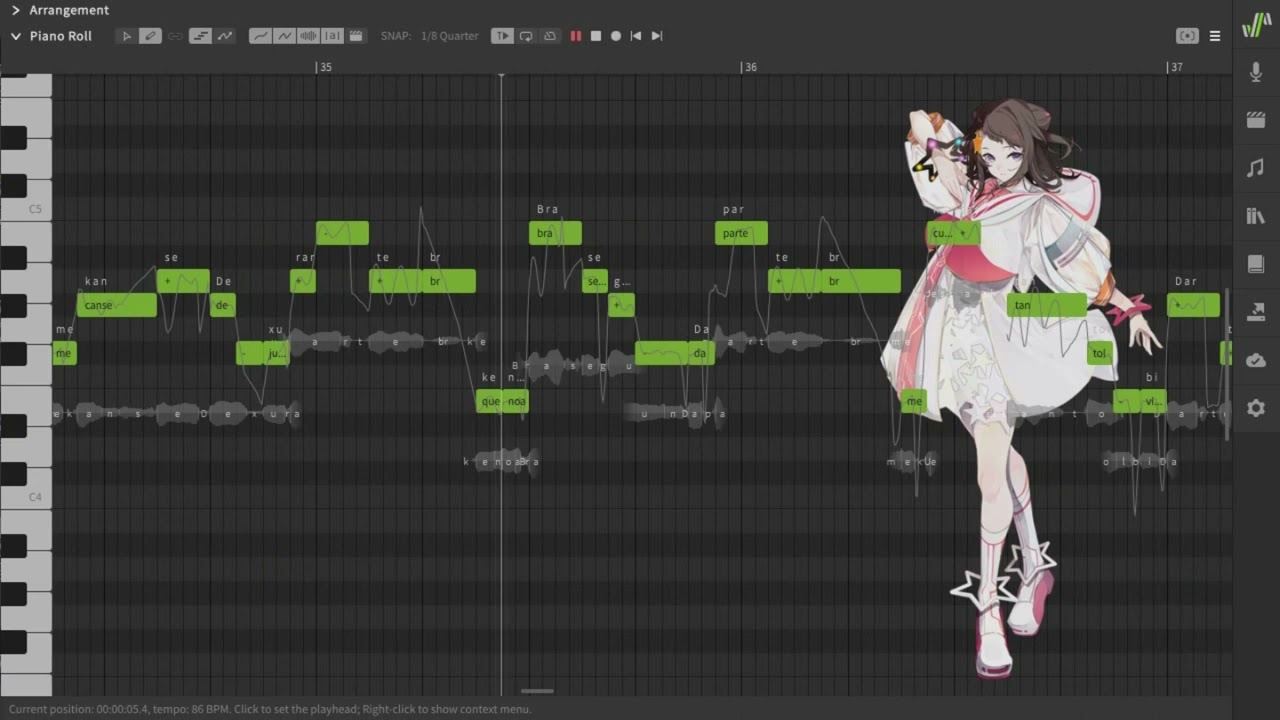Select the green note labeled 'tan'
The width and height of the screenshot is (1280, 720).
pos(1047,305)
